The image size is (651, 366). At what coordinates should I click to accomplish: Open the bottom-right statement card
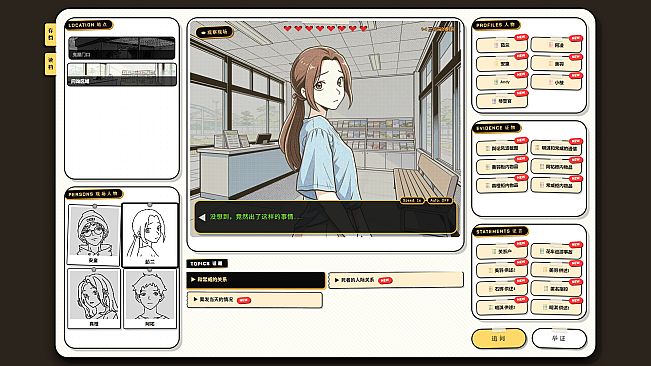point(556,307)
